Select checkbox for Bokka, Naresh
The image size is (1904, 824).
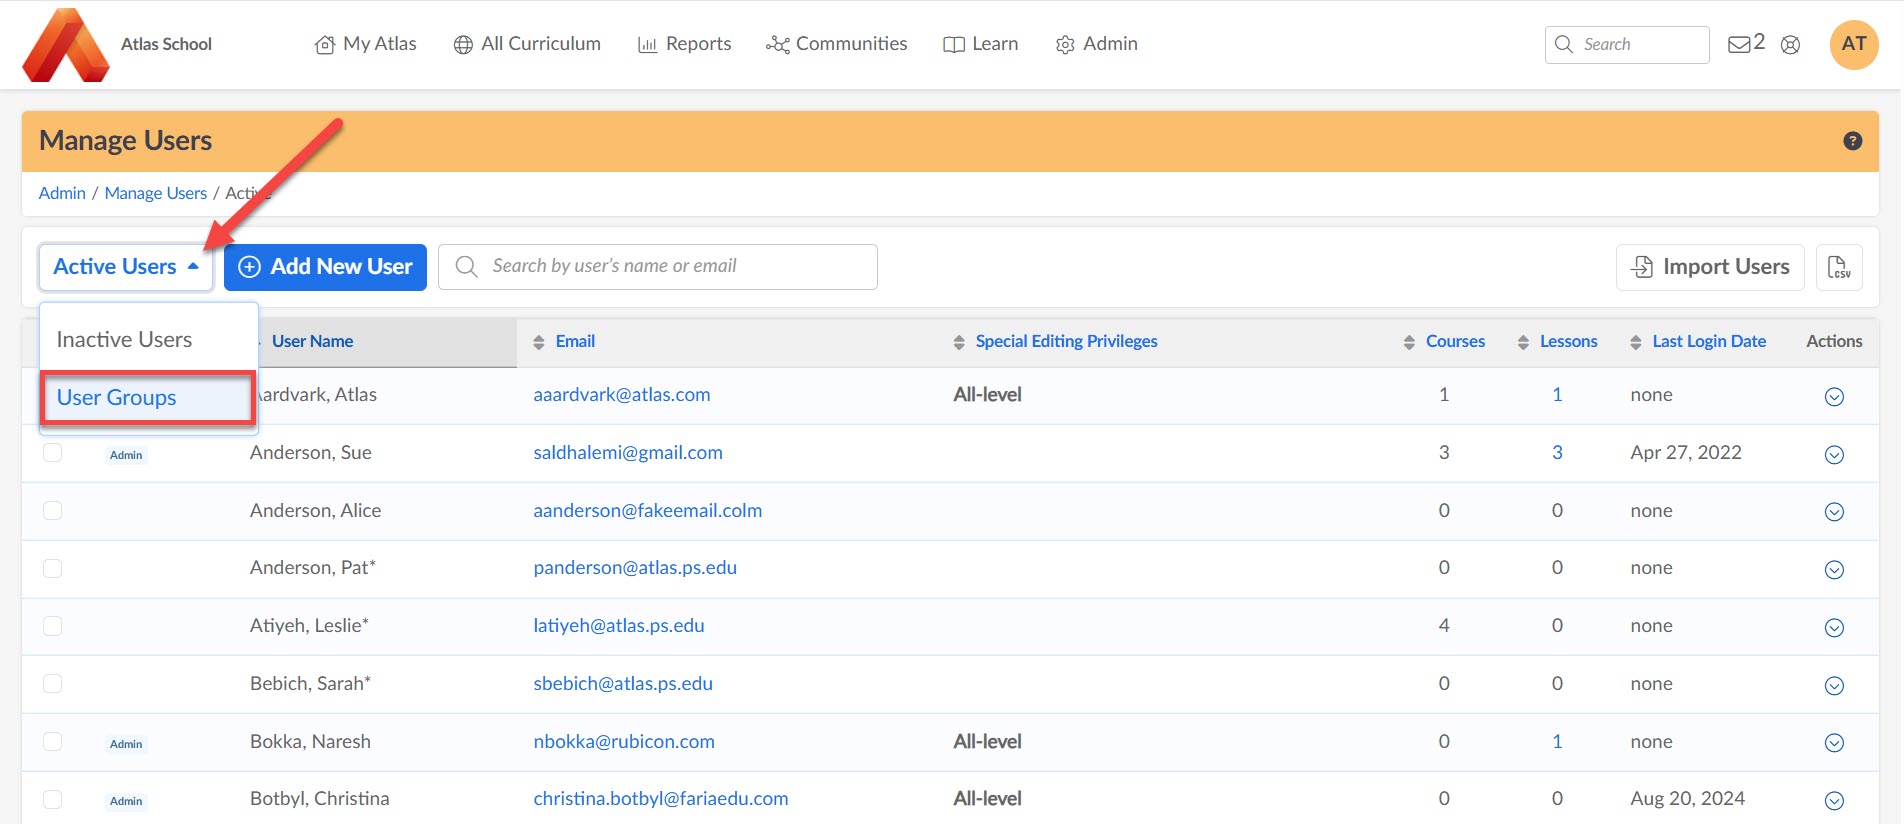(x=53, y=741)
